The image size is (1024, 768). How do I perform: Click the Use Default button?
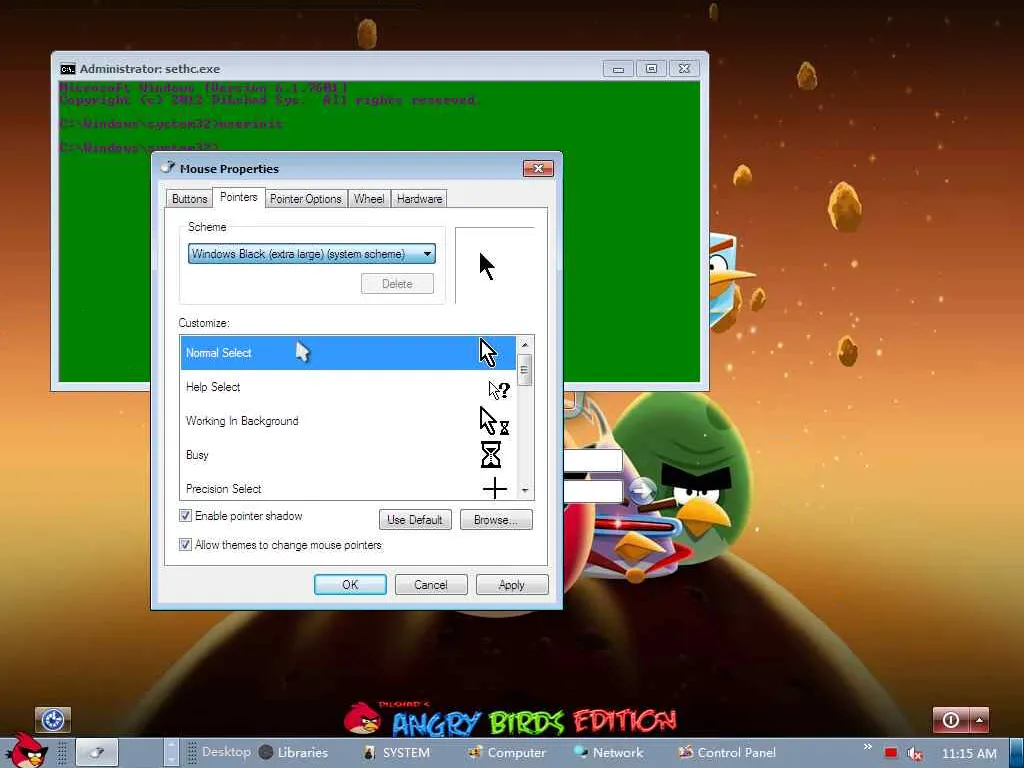click(x=415, y=520)
